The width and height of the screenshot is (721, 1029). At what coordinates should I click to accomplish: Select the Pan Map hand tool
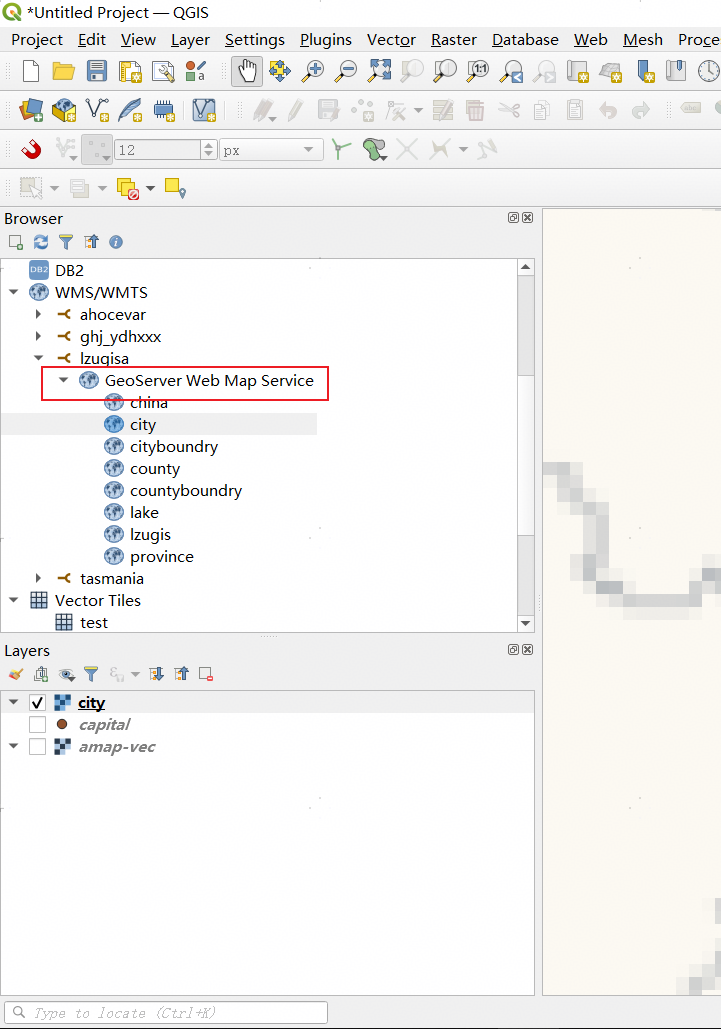coord(247,71)
